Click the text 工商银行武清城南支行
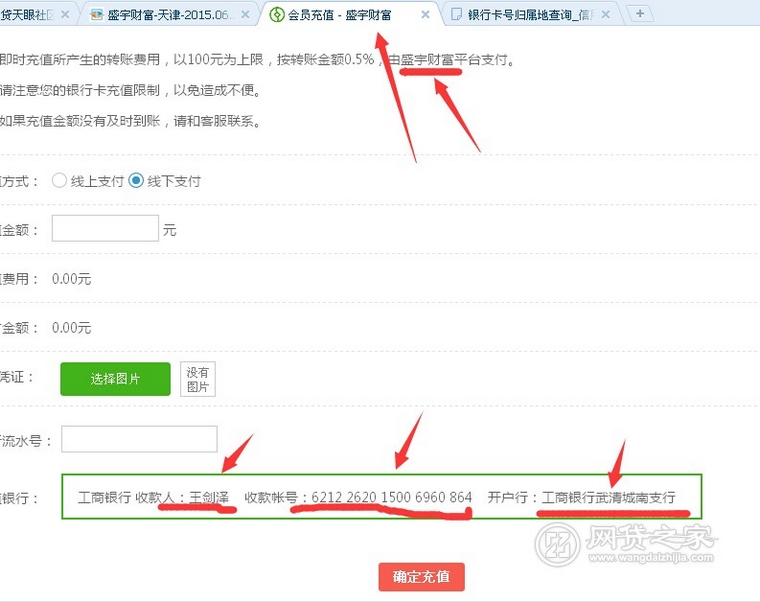The width and height of the screenshot is (760, 602). click(608, 497)
